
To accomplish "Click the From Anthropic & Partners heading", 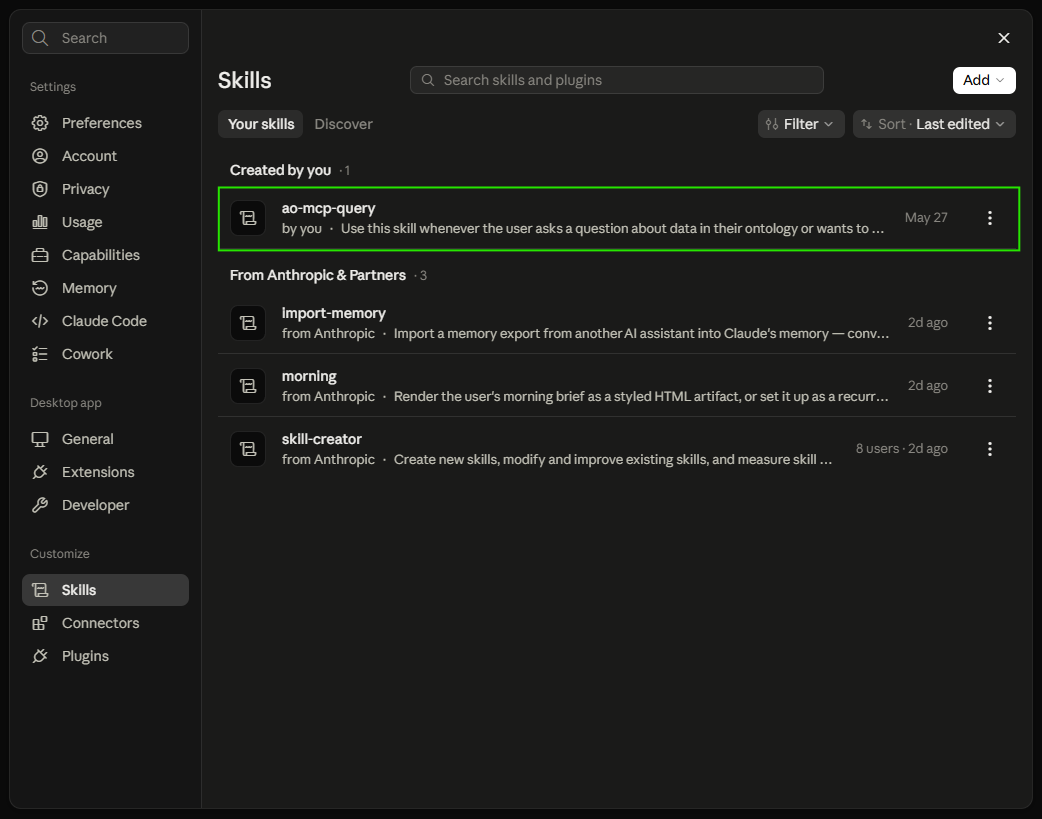I will pos(318,275).
